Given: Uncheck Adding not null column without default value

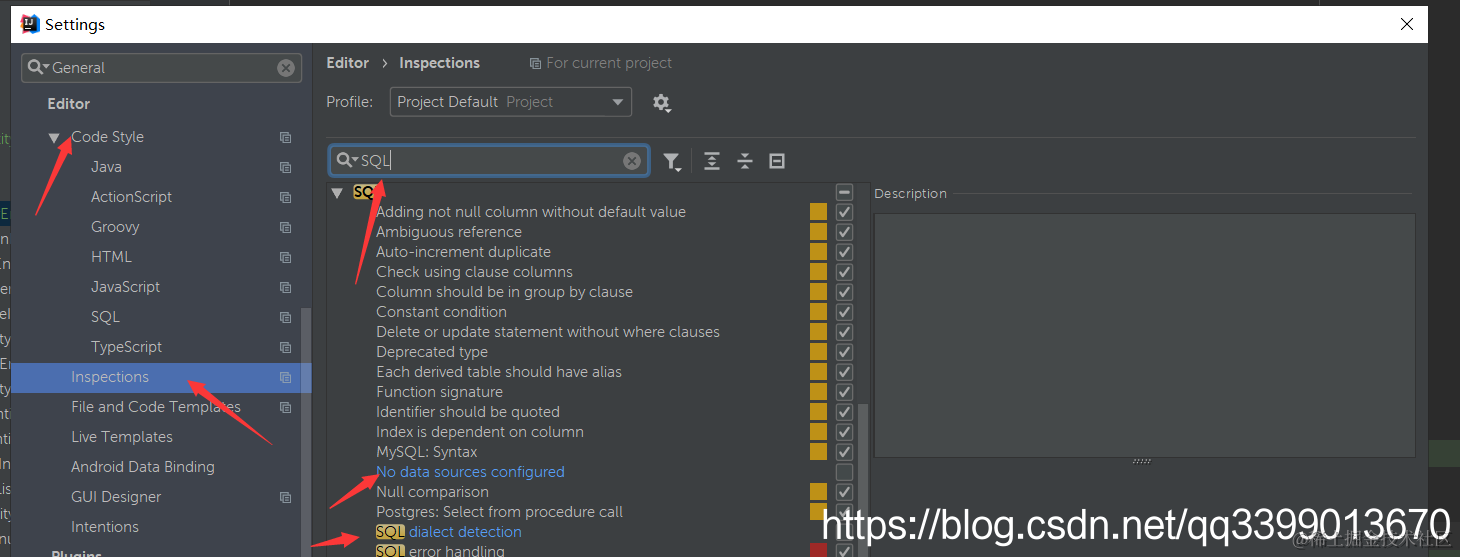Looking at the screenshot, I should [x=844, y=212].
